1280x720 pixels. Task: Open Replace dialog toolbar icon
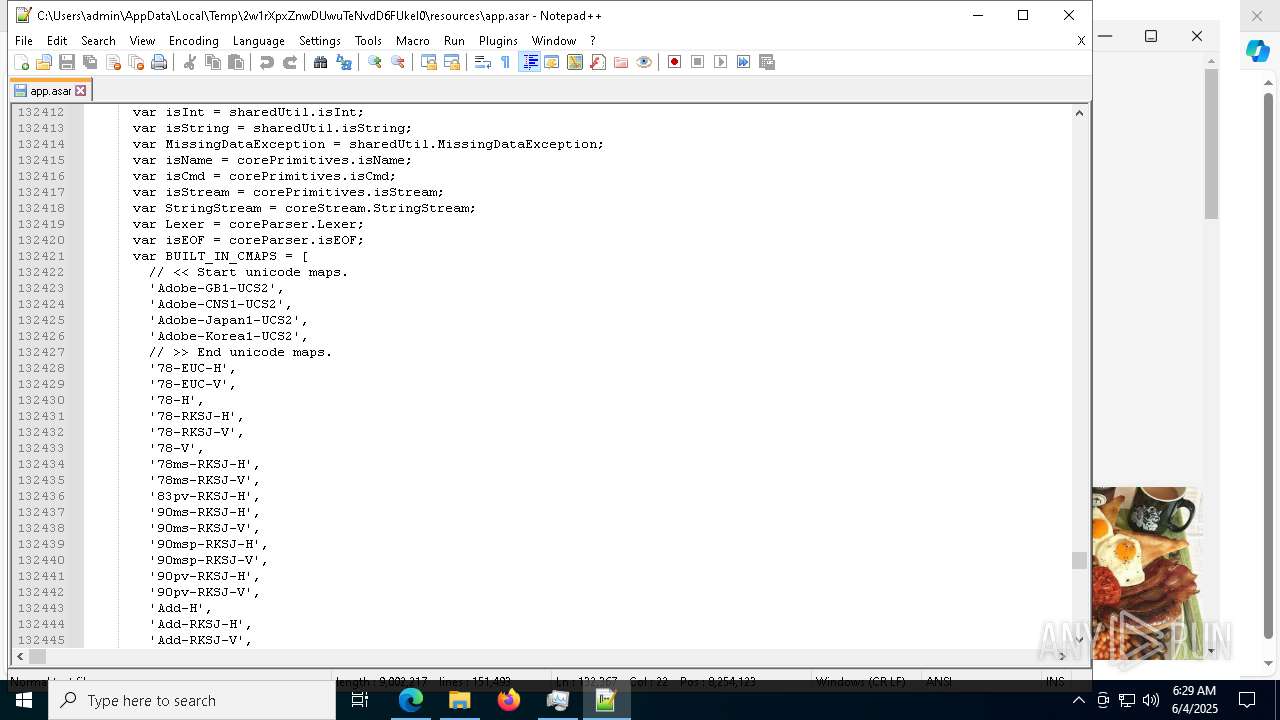tap(344, 62)
